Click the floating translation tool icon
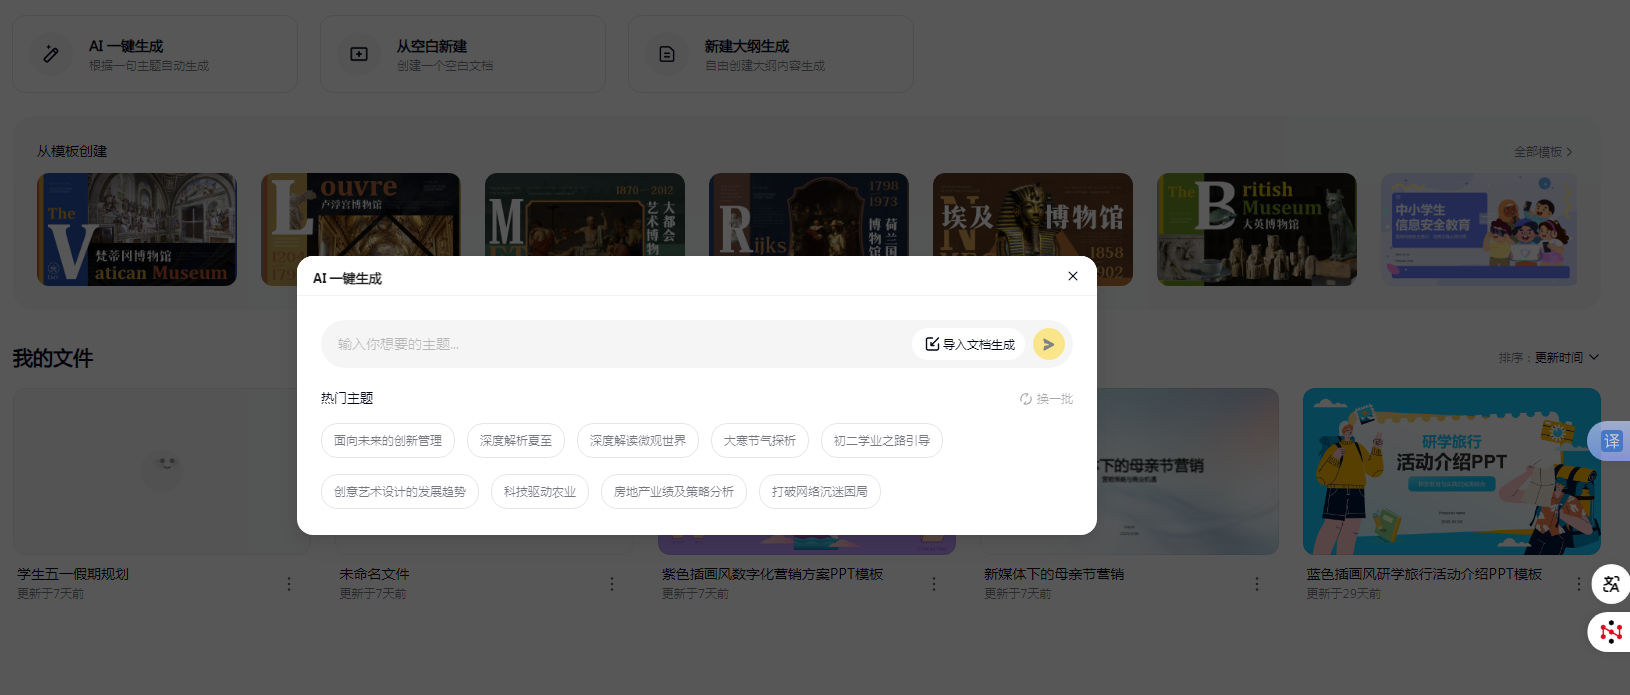 1610,584
